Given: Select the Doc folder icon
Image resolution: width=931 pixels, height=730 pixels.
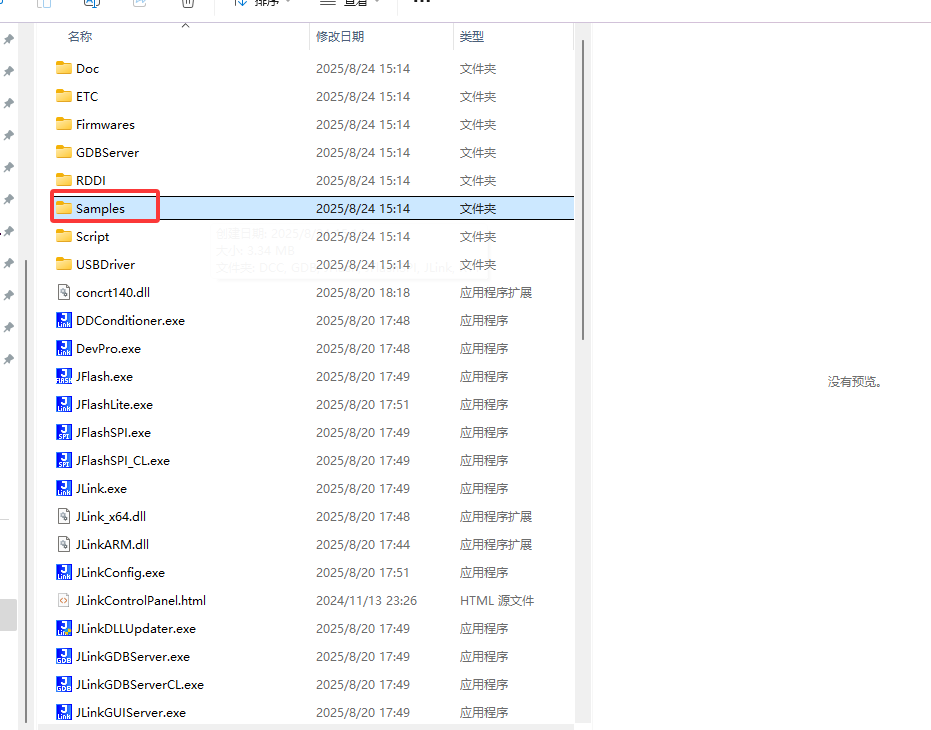Looking at the screenshot, I should click(64, 69).
